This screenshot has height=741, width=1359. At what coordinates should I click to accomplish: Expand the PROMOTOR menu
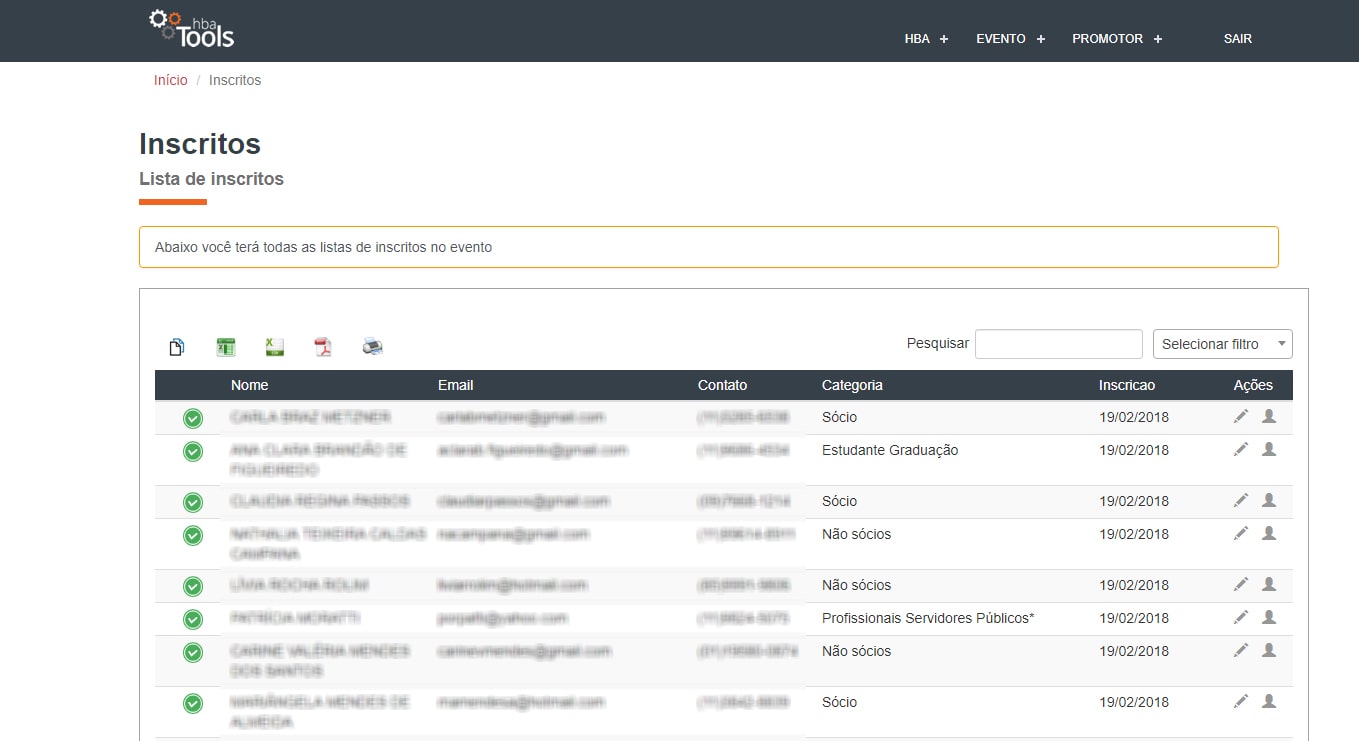pos(1117,39)
